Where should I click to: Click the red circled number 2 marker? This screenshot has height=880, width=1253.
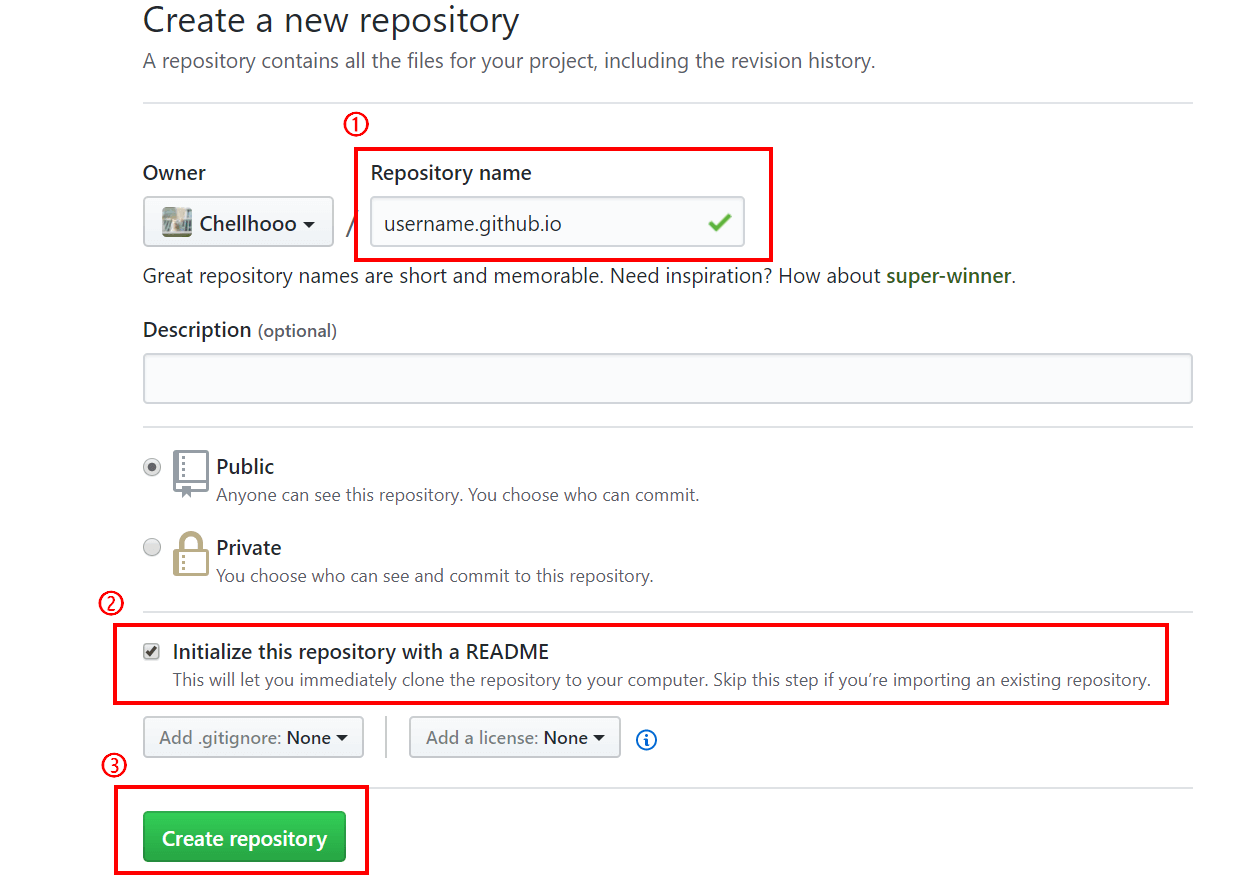(x=110, y=603)
